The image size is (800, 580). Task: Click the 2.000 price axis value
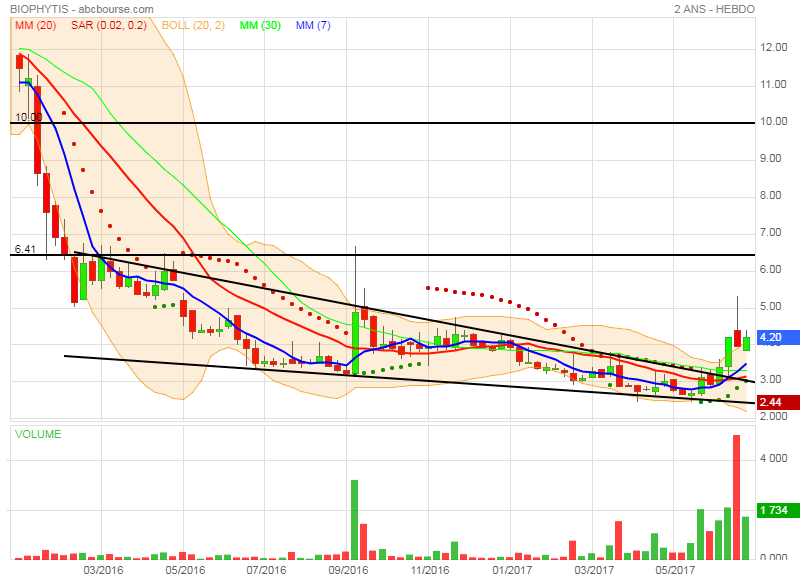click(x=773, y=416)
